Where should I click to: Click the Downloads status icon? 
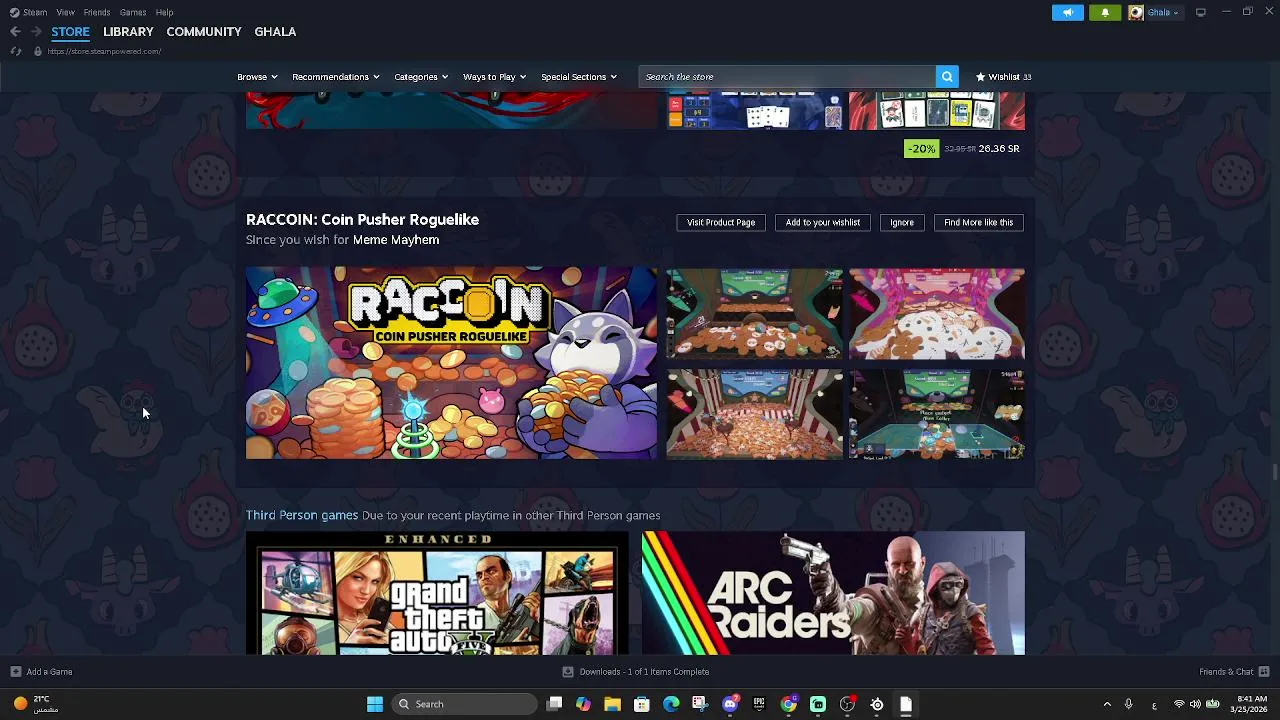568,672
